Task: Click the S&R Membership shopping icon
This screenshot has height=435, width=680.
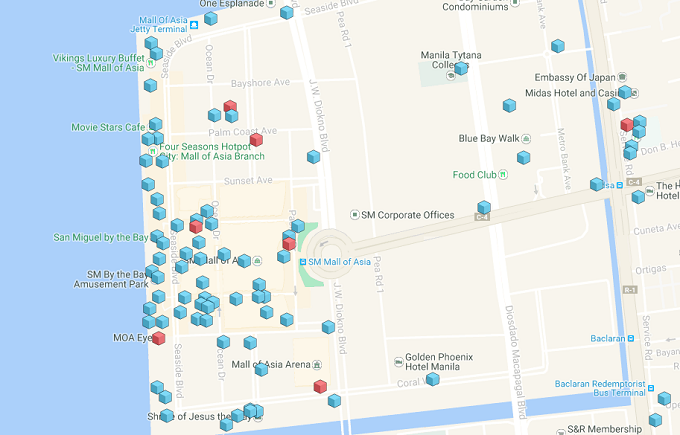Action: point(560,431)
